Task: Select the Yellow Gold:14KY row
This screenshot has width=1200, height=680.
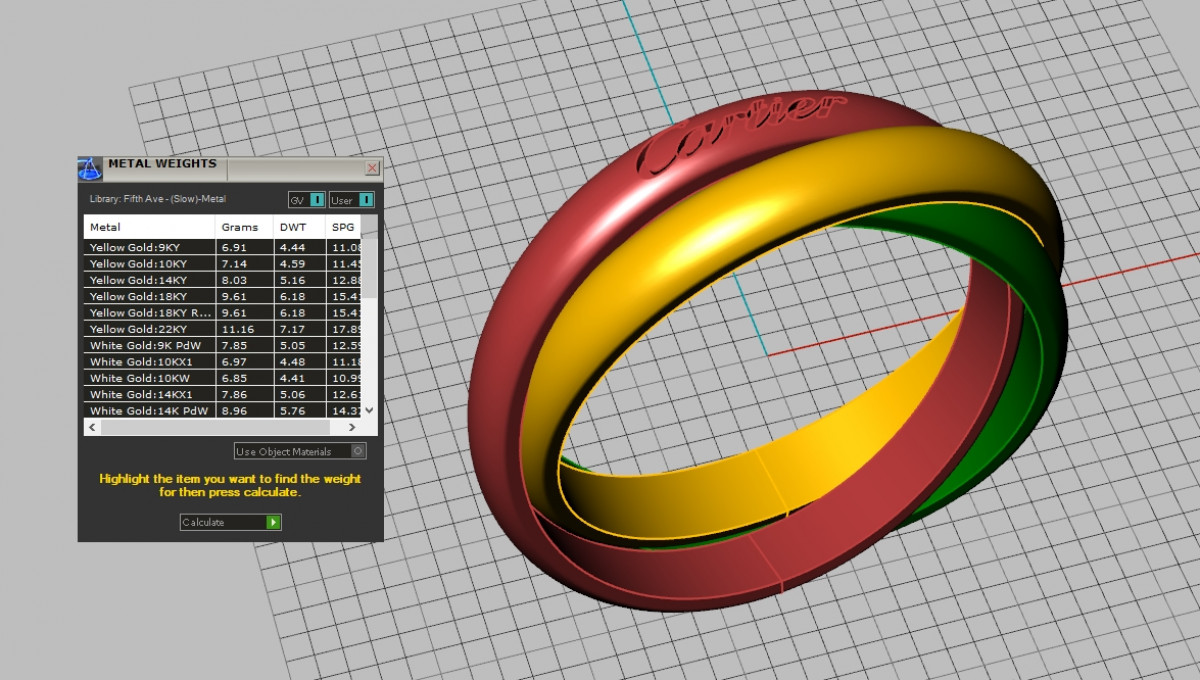Action: 150,280
